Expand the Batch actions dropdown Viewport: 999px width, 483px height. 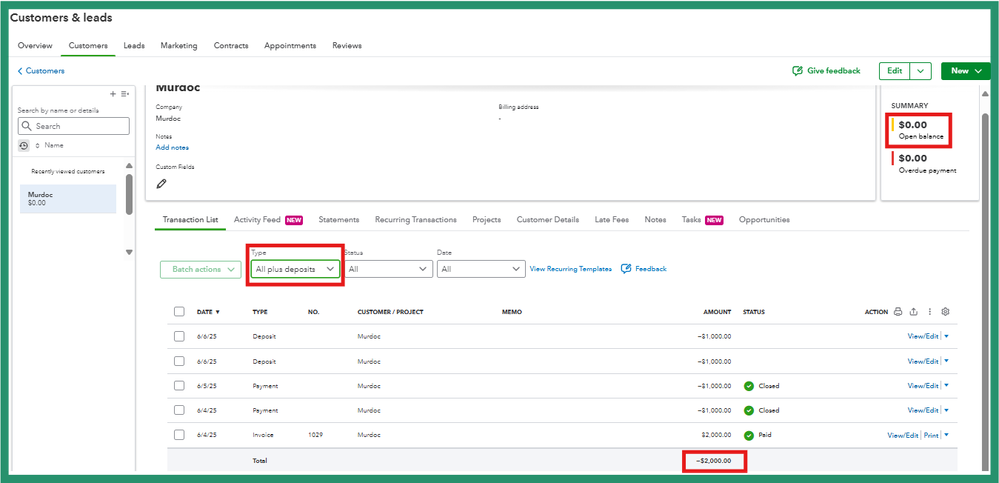point(201,270)
